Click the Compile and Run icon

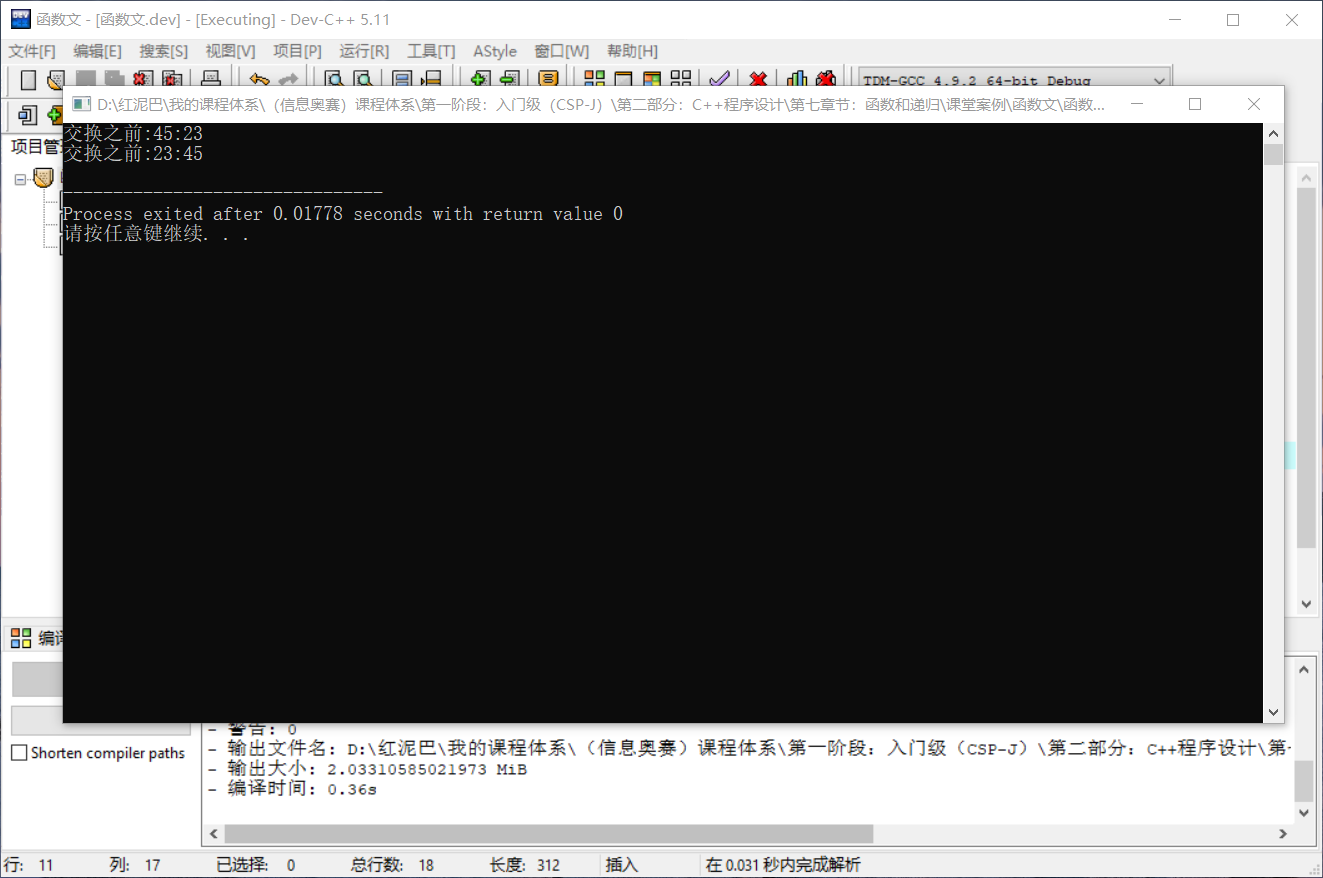coord(652,79)
